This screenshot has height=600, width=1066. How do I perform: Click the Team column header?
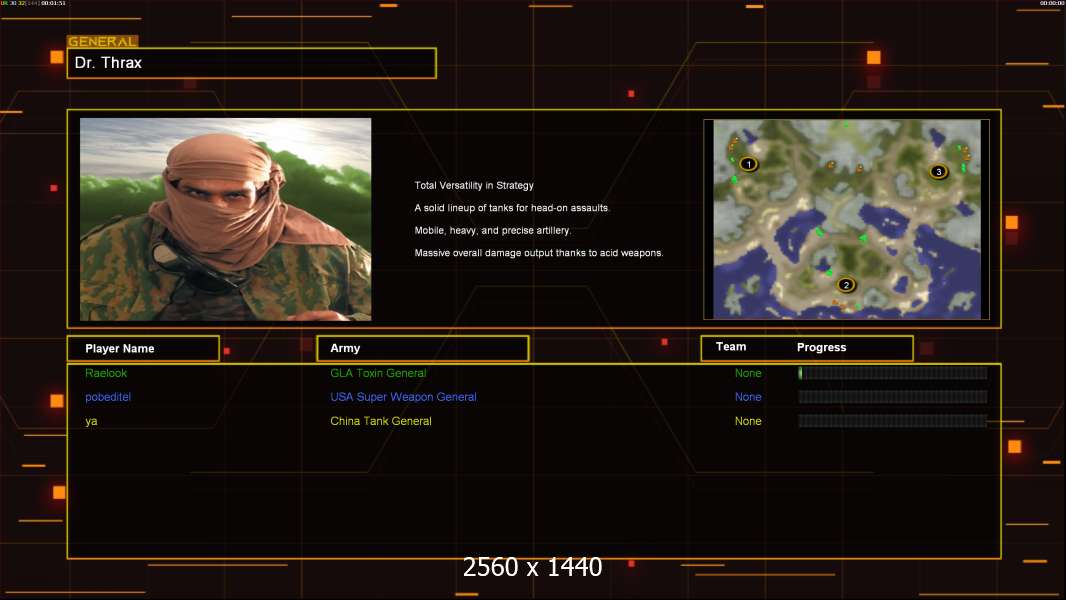coord(731,347)
